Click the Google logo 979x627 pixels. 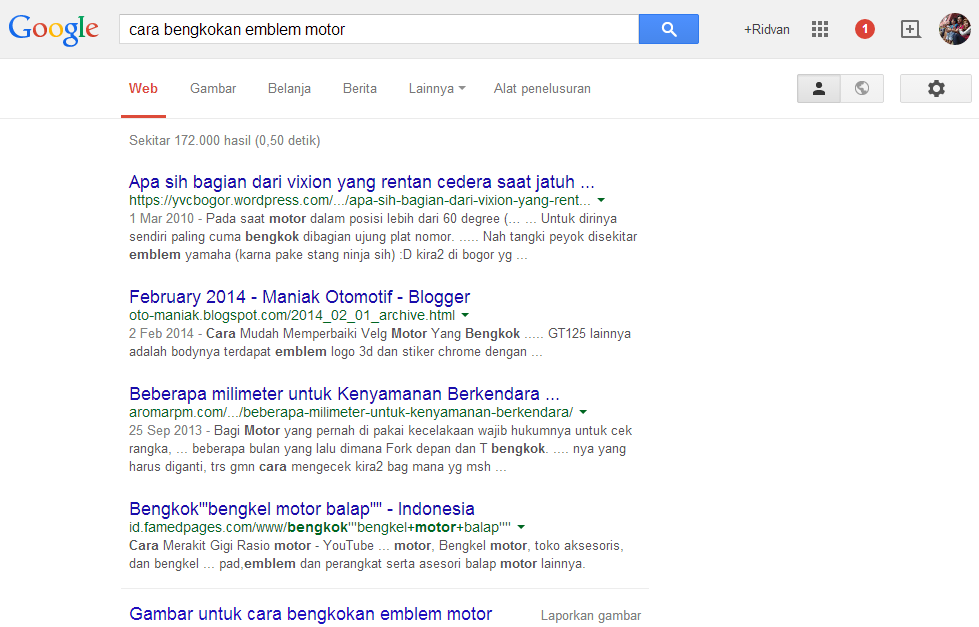pos(54,29)
